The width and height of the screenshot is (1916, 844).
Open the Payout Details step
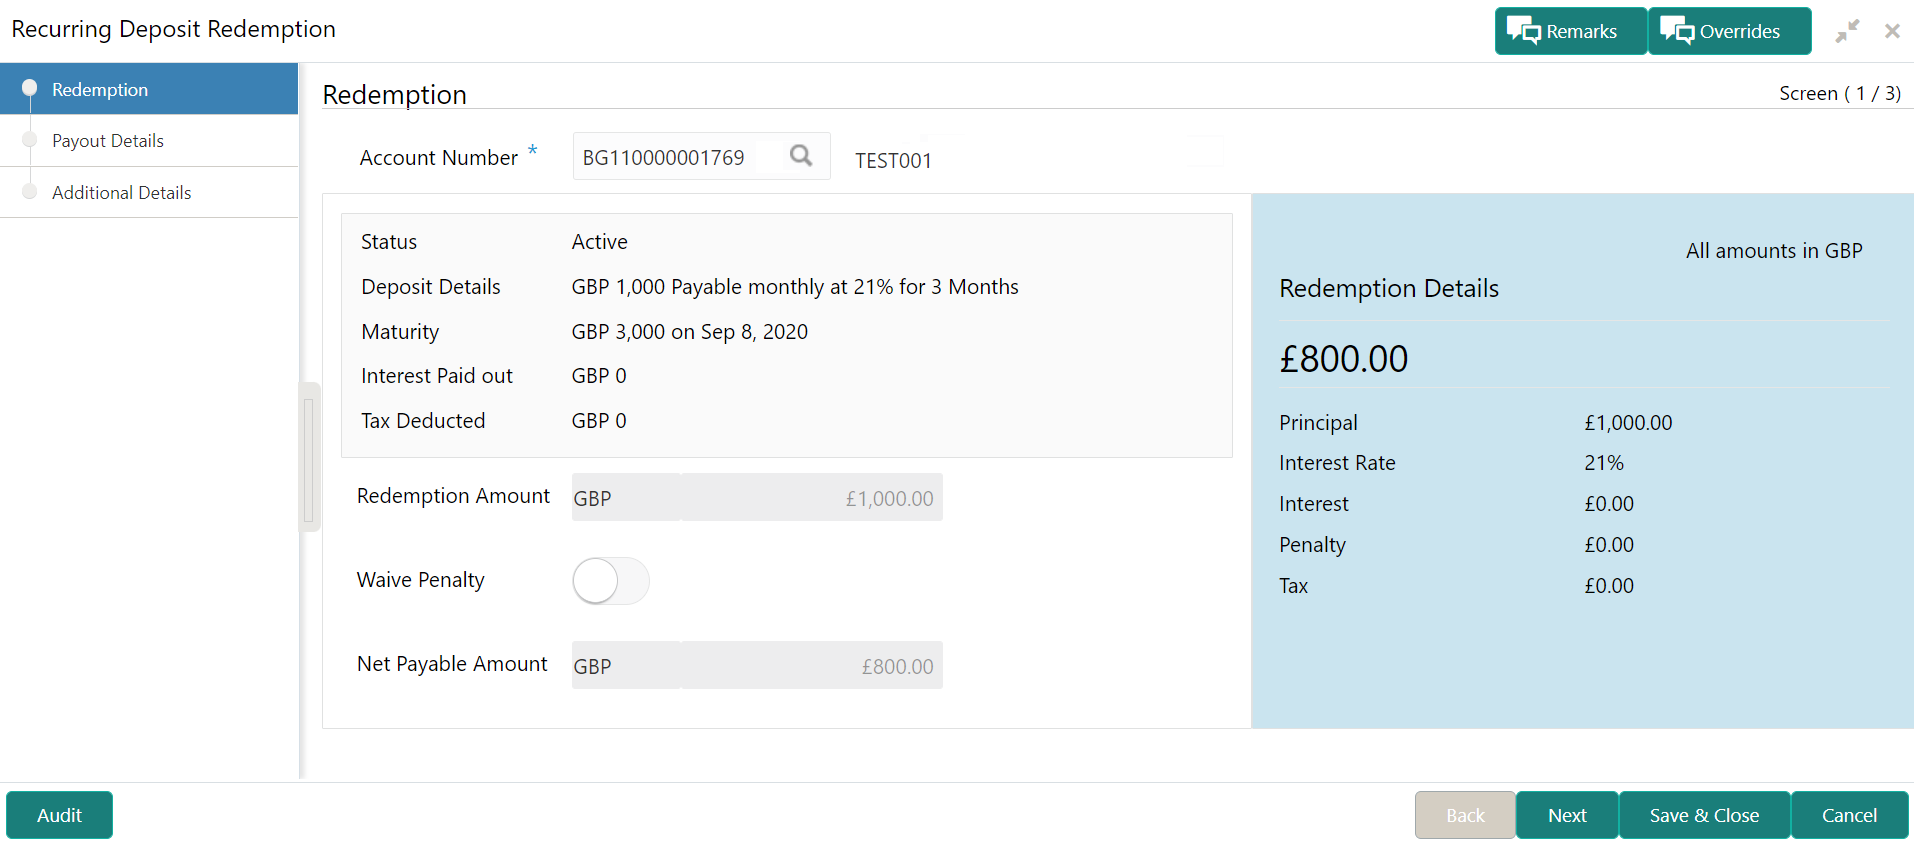click(x=108, y=141)
